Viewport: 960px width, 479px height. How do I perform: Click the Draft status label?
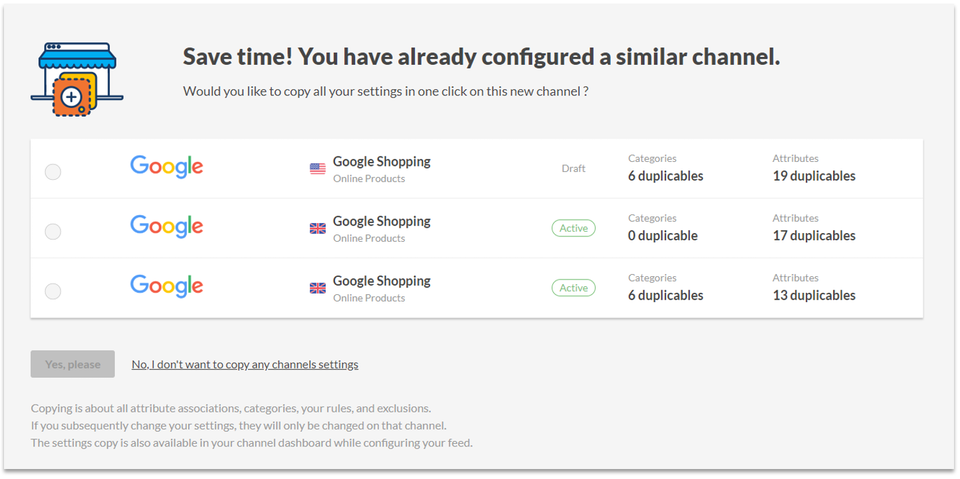pos(573,168)
